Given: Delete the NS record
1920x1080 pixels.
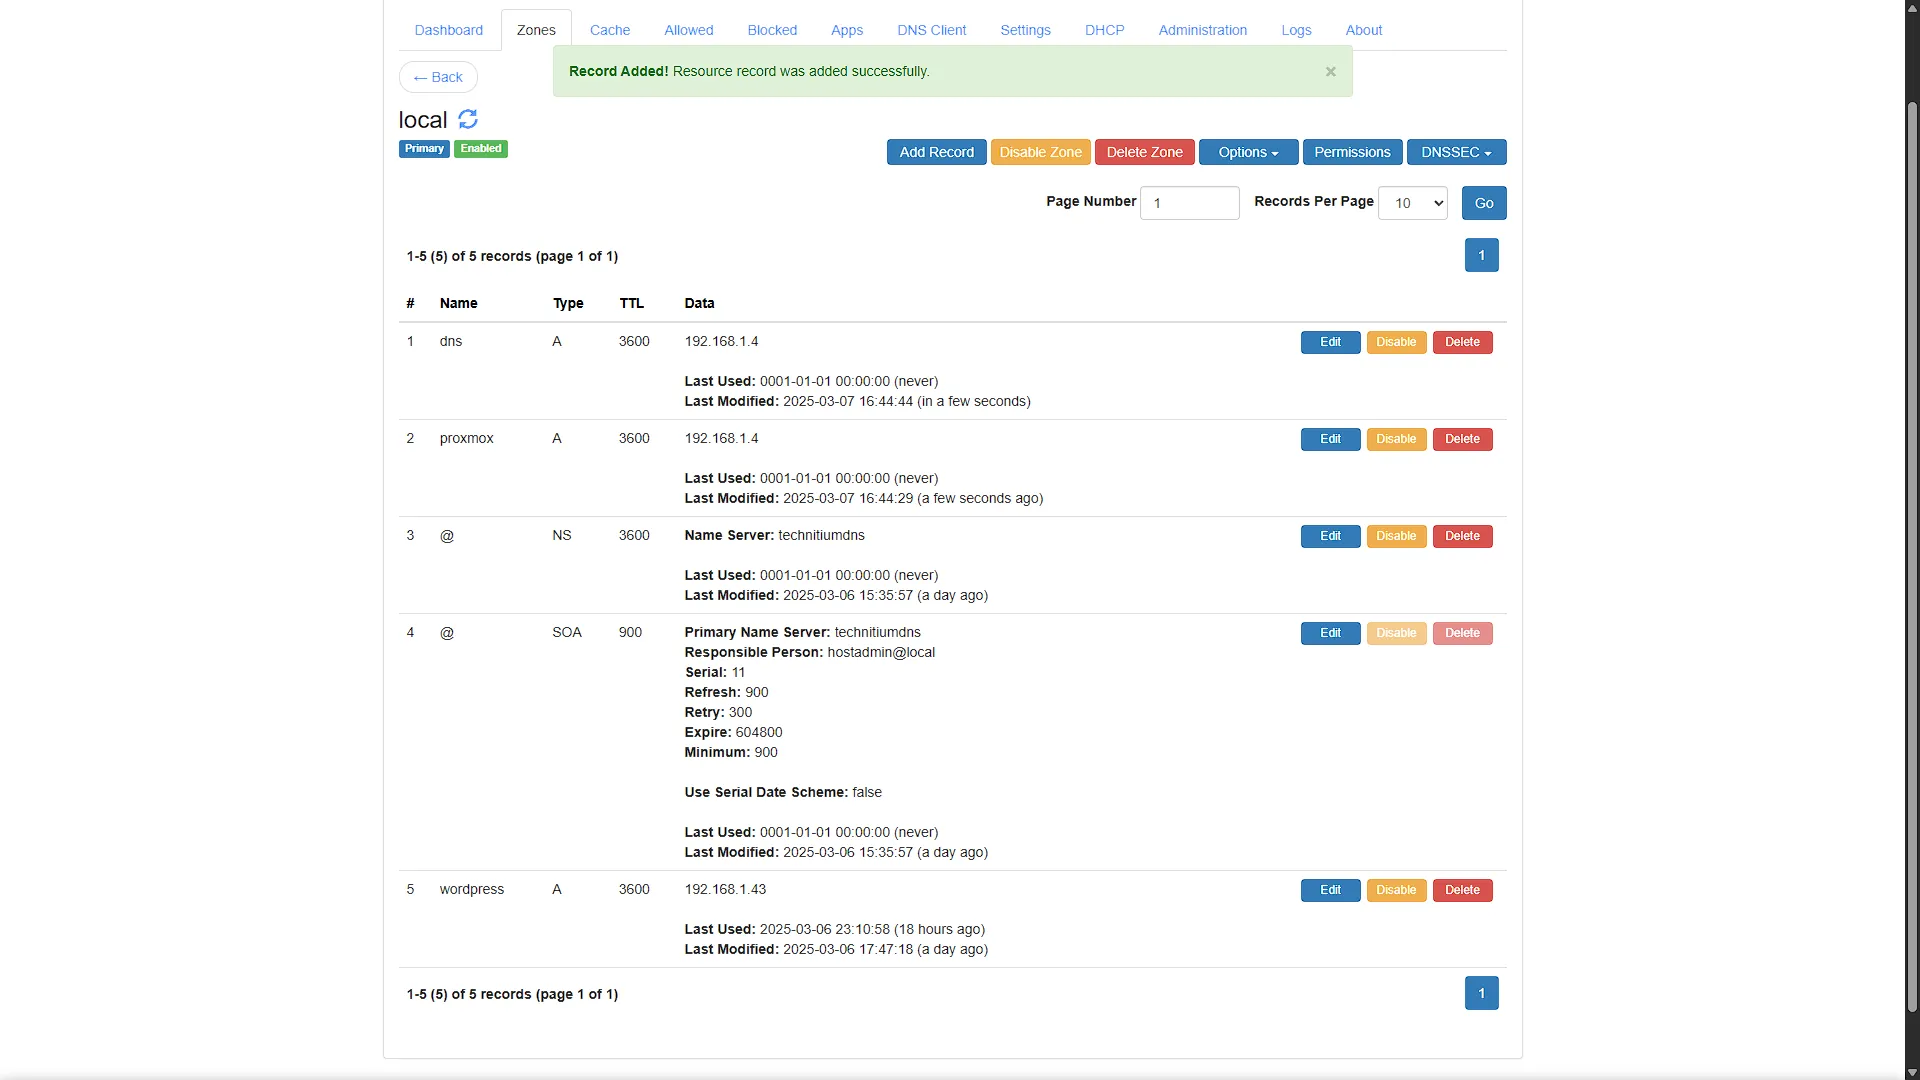Looking at the screenshot, I should 1463,536.
